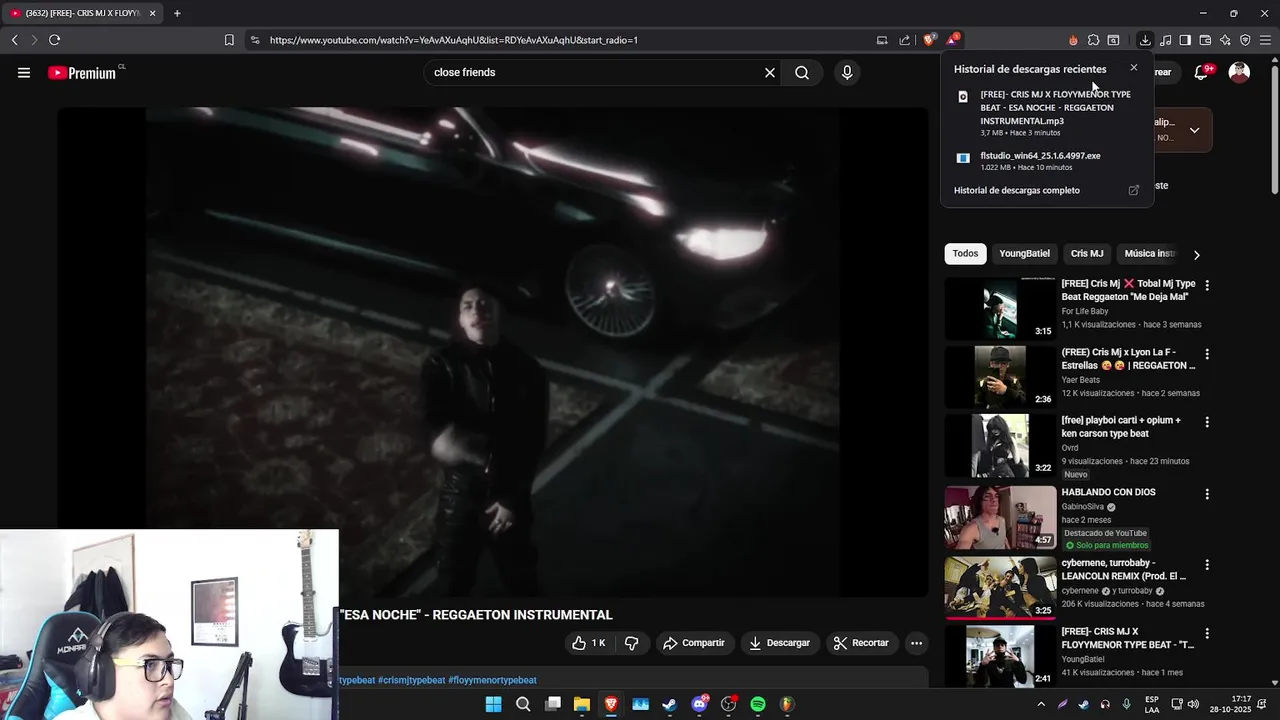Expand the playlist panel chevron
Image resolution: width=1280 pixels, height=720 pixels.
(1194, 130)
